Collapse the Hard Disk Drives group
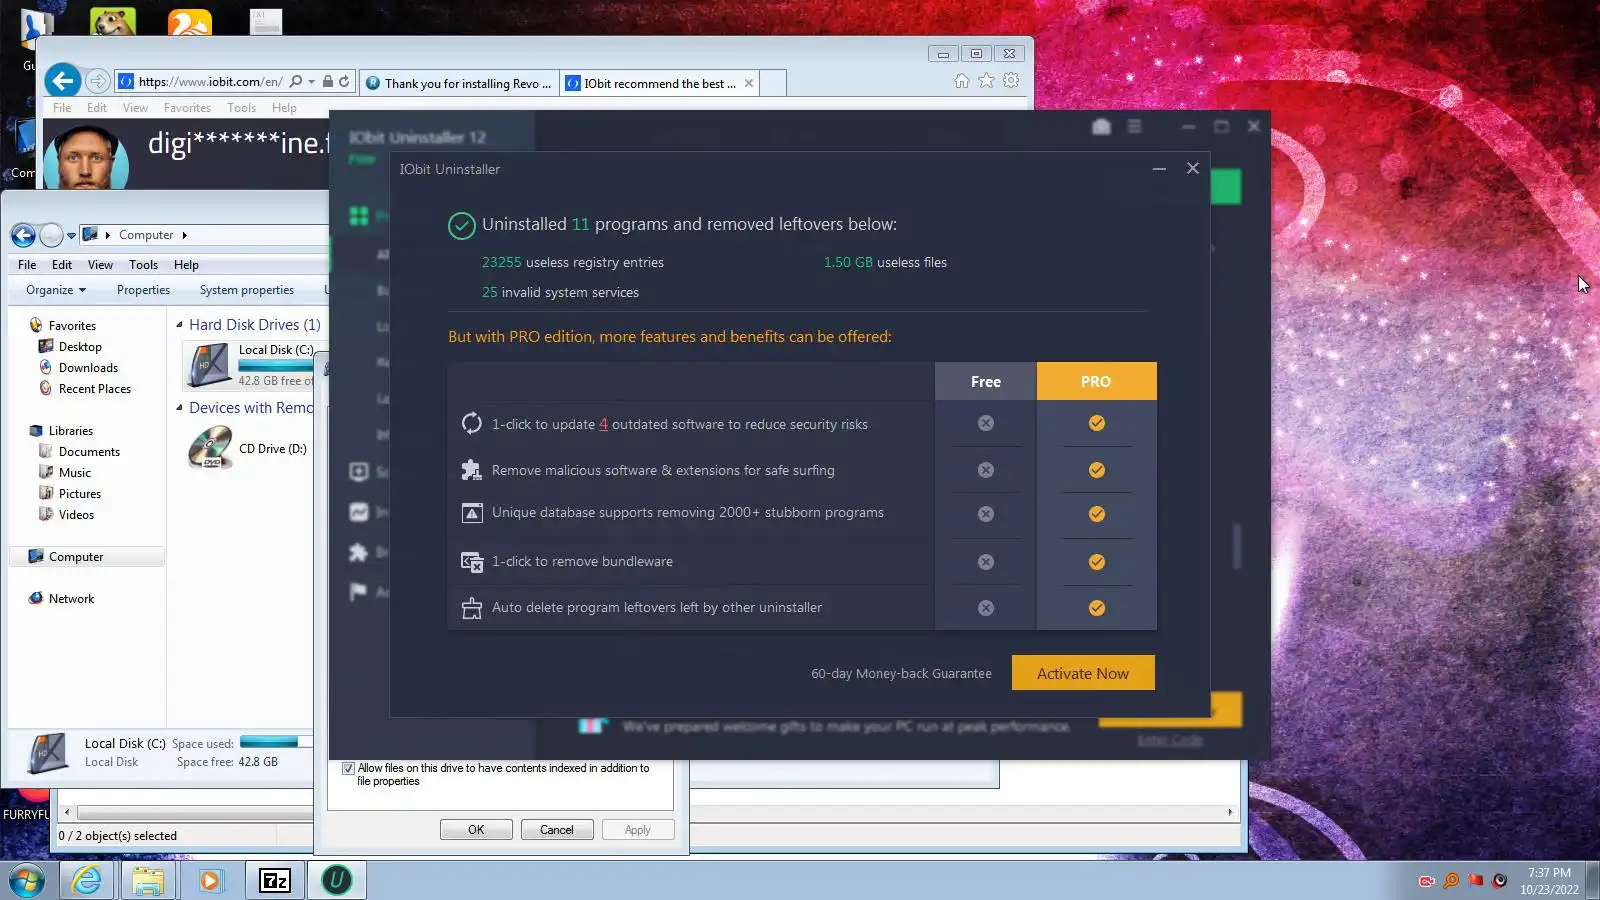 point(180,325)
